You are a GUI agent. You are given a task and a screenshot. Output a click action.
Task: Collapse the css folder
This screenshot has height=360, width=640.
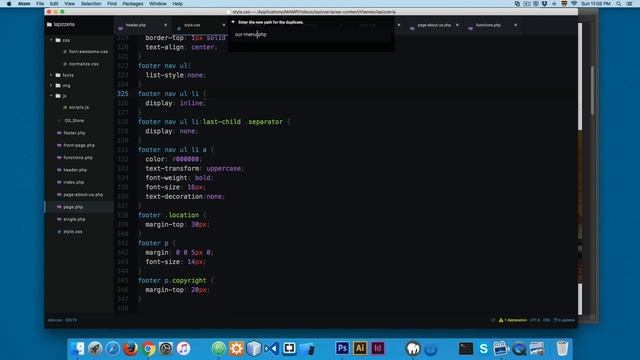pyautogui.click(x=51, y=40)
